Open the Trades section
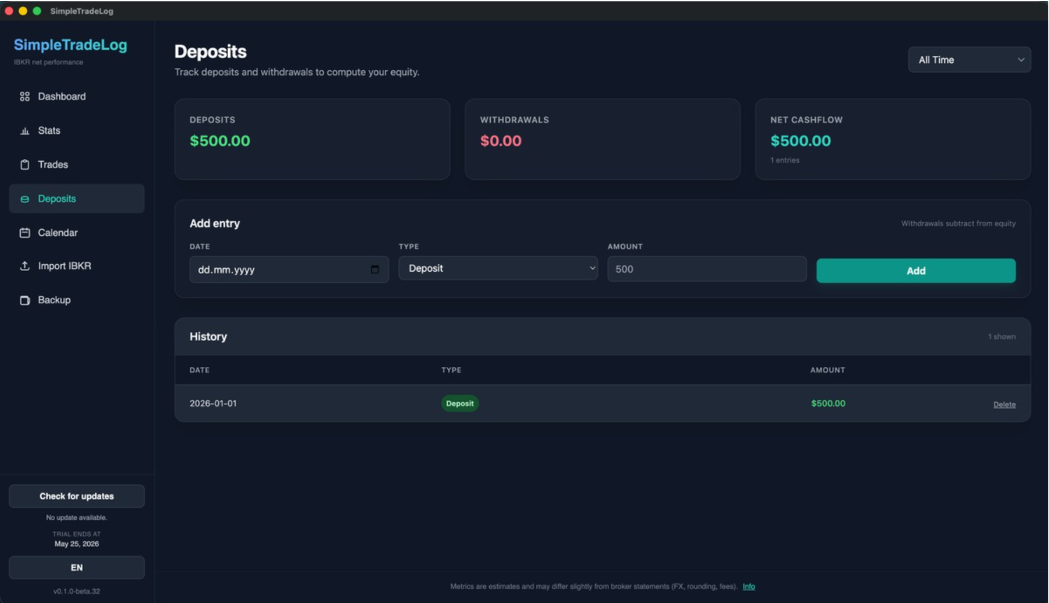1049x603 pixels. pos(77,165)
